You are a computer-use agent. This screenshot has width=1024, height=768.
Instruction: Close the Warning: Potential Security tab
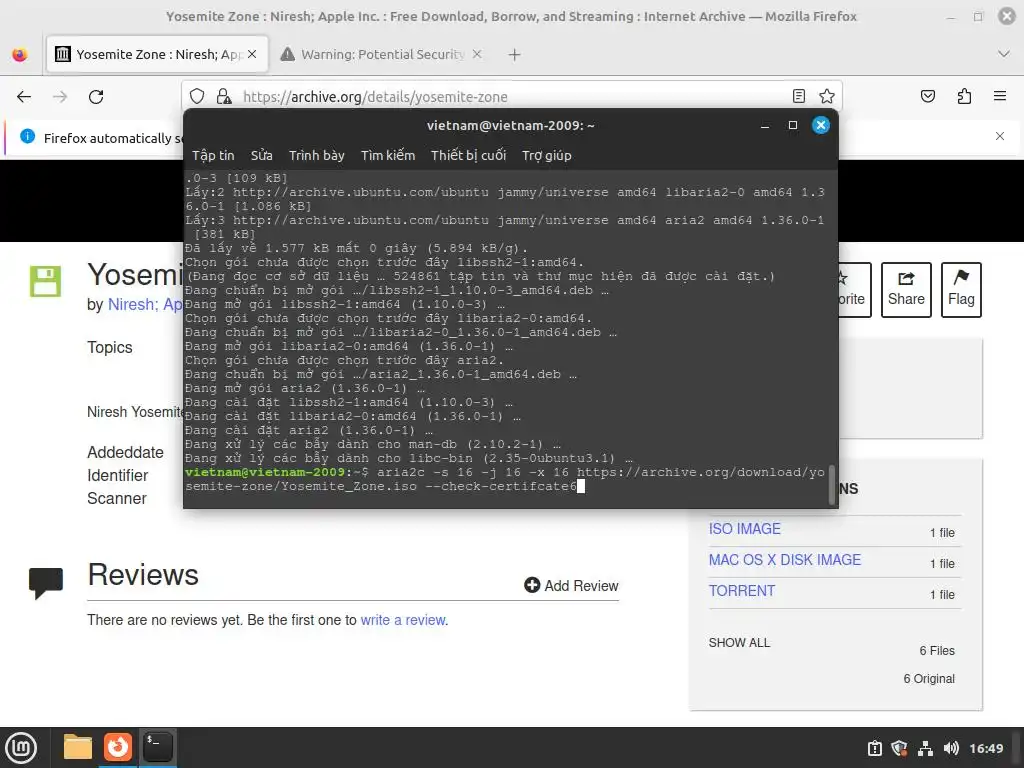[477, 54]
